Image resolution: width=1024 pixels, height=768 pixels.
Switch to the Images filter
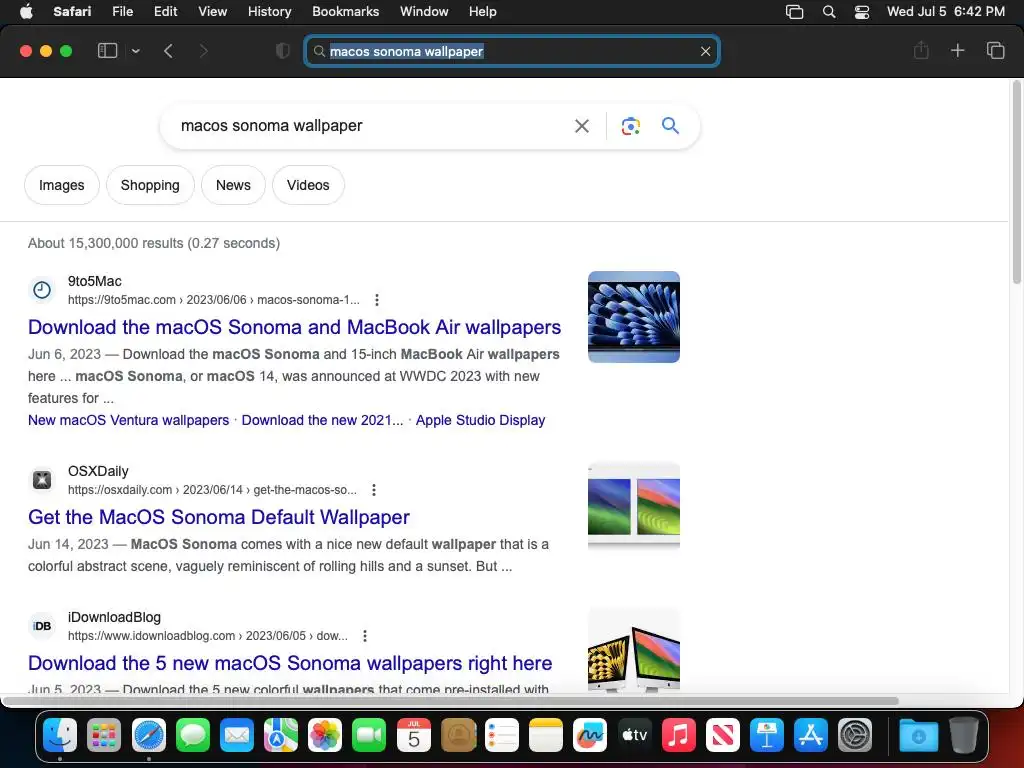coord(61,185)
